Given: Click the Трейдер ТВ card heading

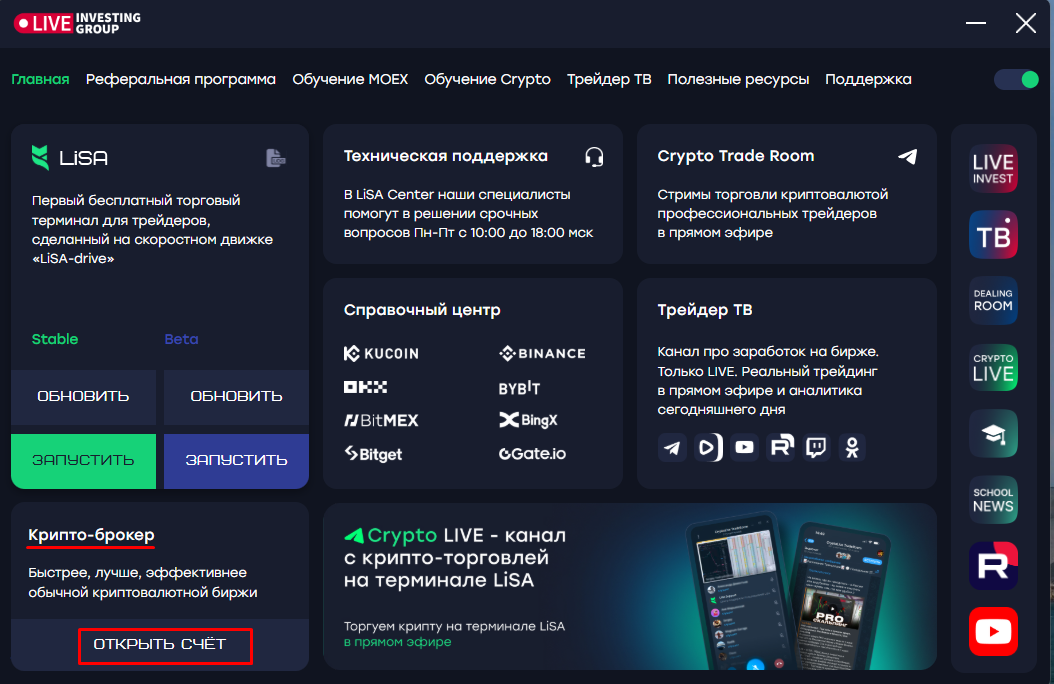Looking at the screenshot, I should tap(704, 310).
